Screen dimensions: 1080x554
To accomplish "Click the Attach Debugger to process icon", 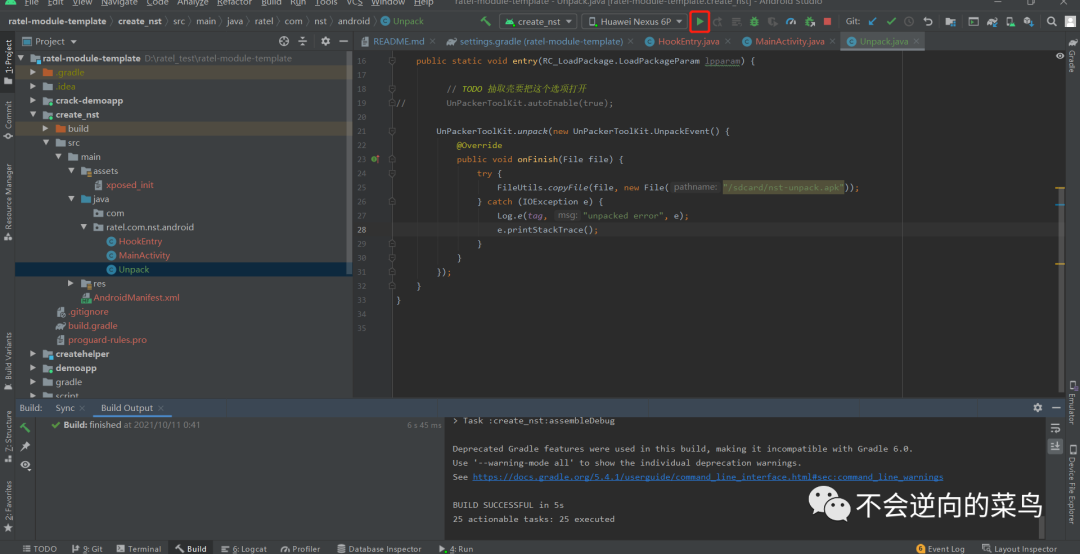I will [x=809, y=22].
